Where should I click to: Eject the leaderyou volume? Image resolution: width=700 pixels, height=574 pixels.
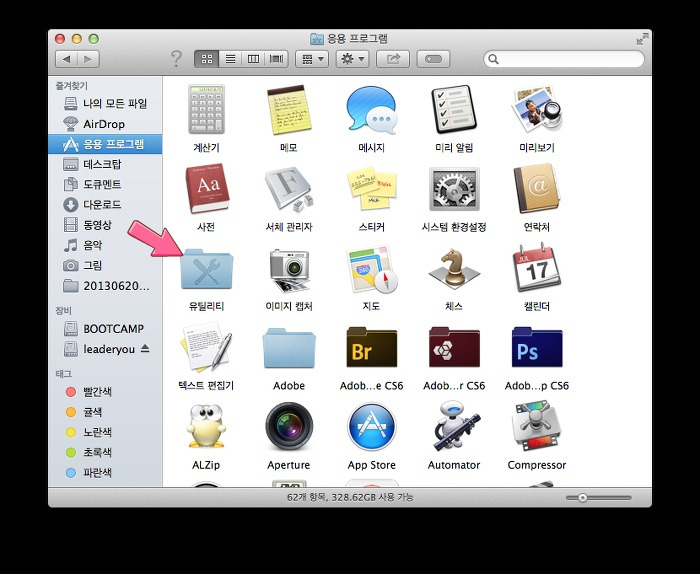point(145,349)
